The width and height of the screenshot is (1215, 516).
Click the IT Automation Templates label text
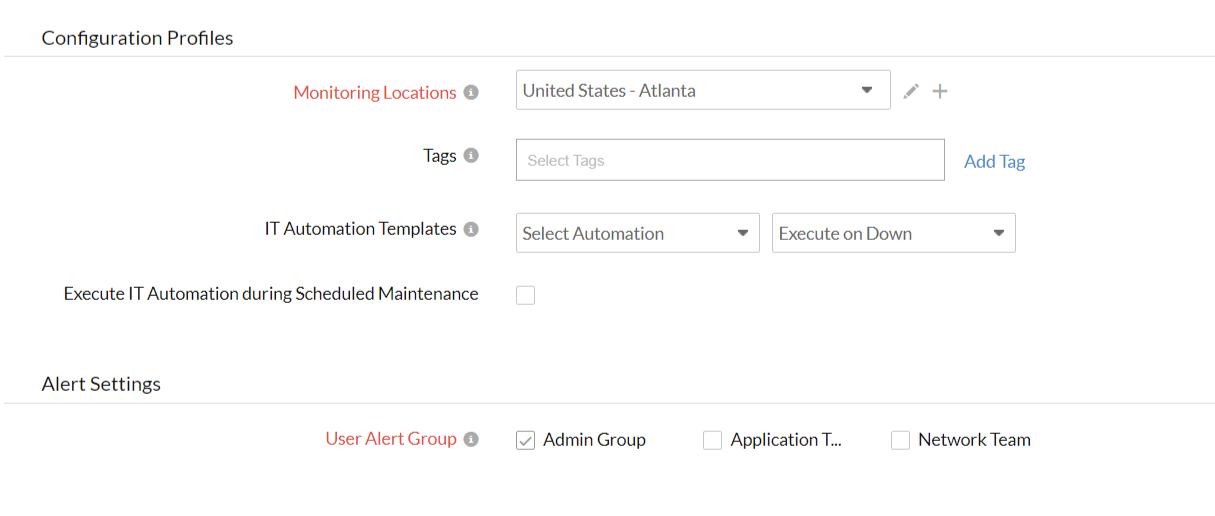click(360, 229)
